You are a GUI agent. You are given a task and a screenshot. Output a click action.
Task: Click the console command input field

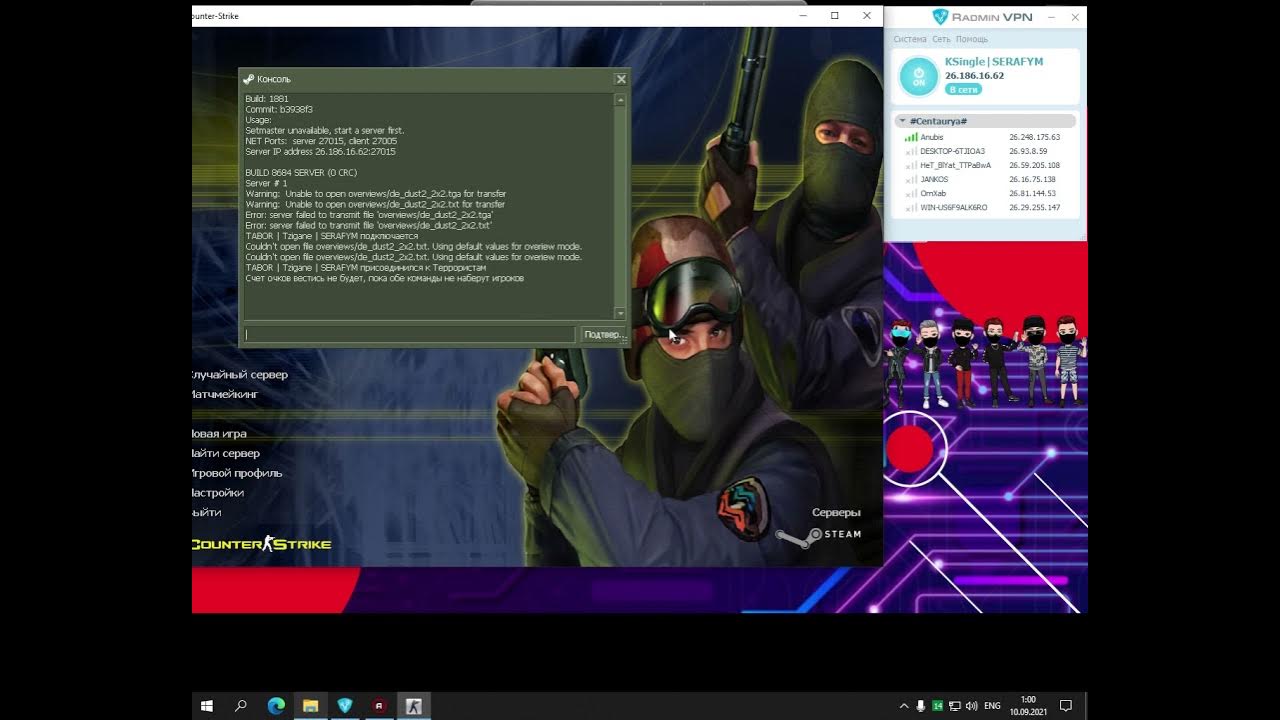coord(410,335)
